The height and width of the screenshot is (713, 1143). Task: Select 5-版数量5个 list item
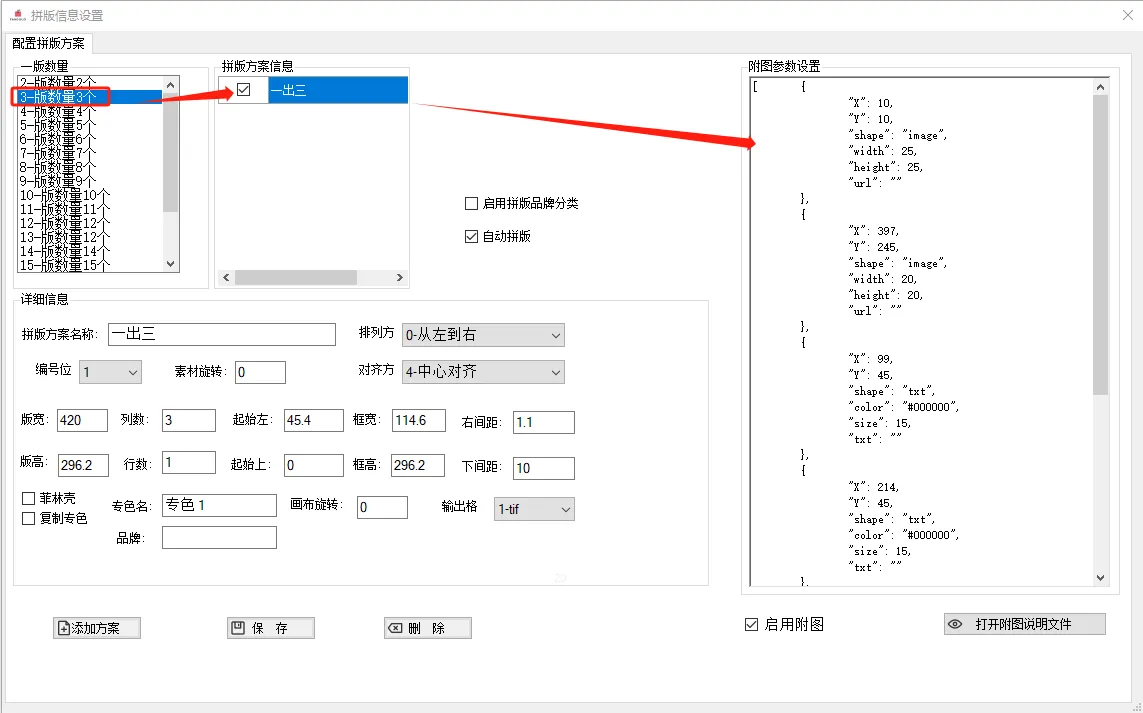90,125
